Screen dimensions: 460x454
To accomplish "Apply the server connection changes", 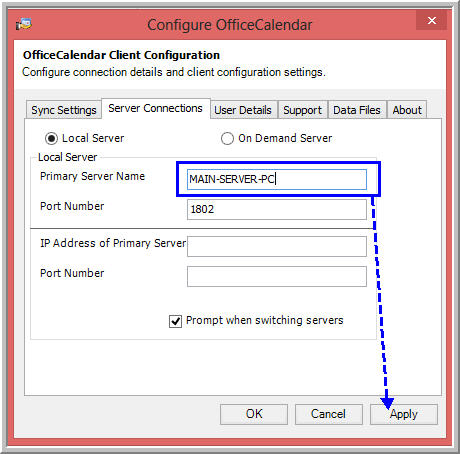I will 404,414.
